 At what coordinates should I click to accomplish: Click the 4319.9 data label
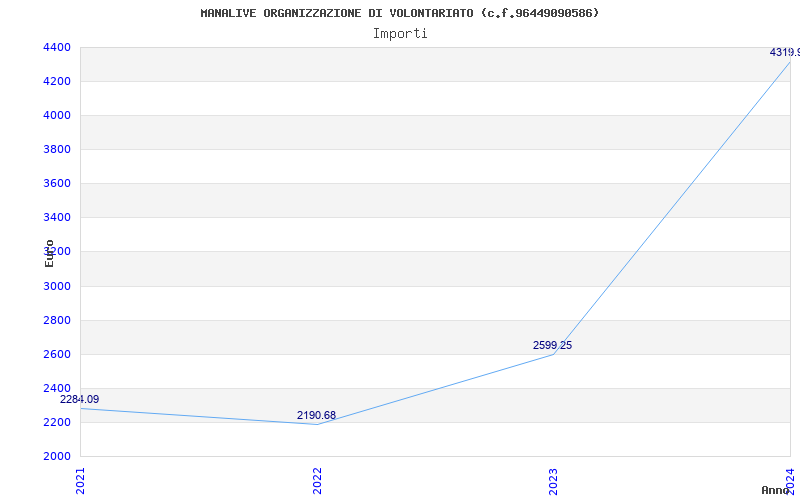(785, 52)
